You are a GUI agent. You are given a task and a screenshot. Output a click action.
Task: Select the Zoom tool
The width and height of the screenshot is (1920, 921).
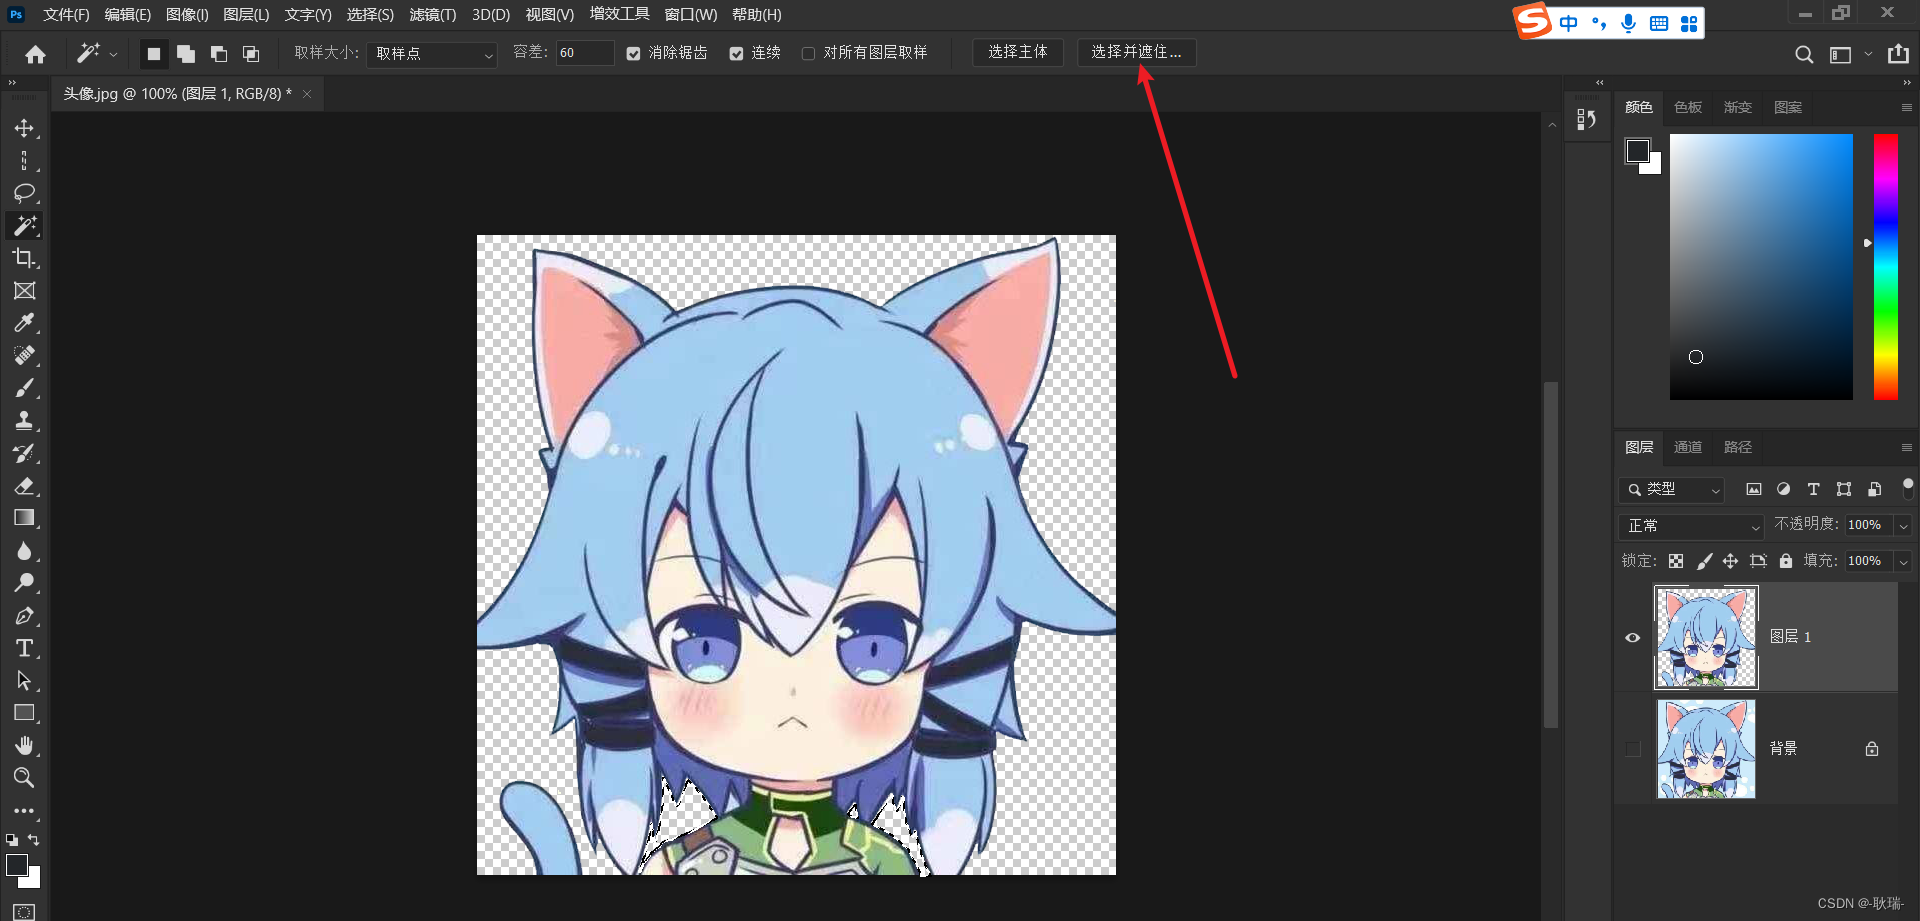coord(24,778)
